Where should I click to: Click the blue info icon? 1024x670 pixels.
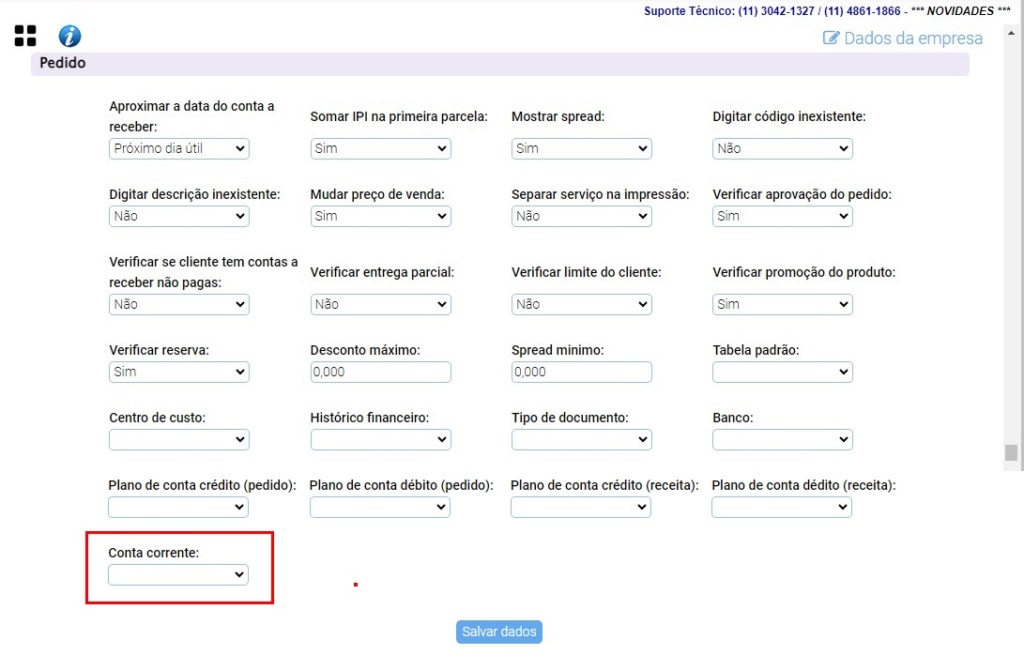click(x=68, y=35)
